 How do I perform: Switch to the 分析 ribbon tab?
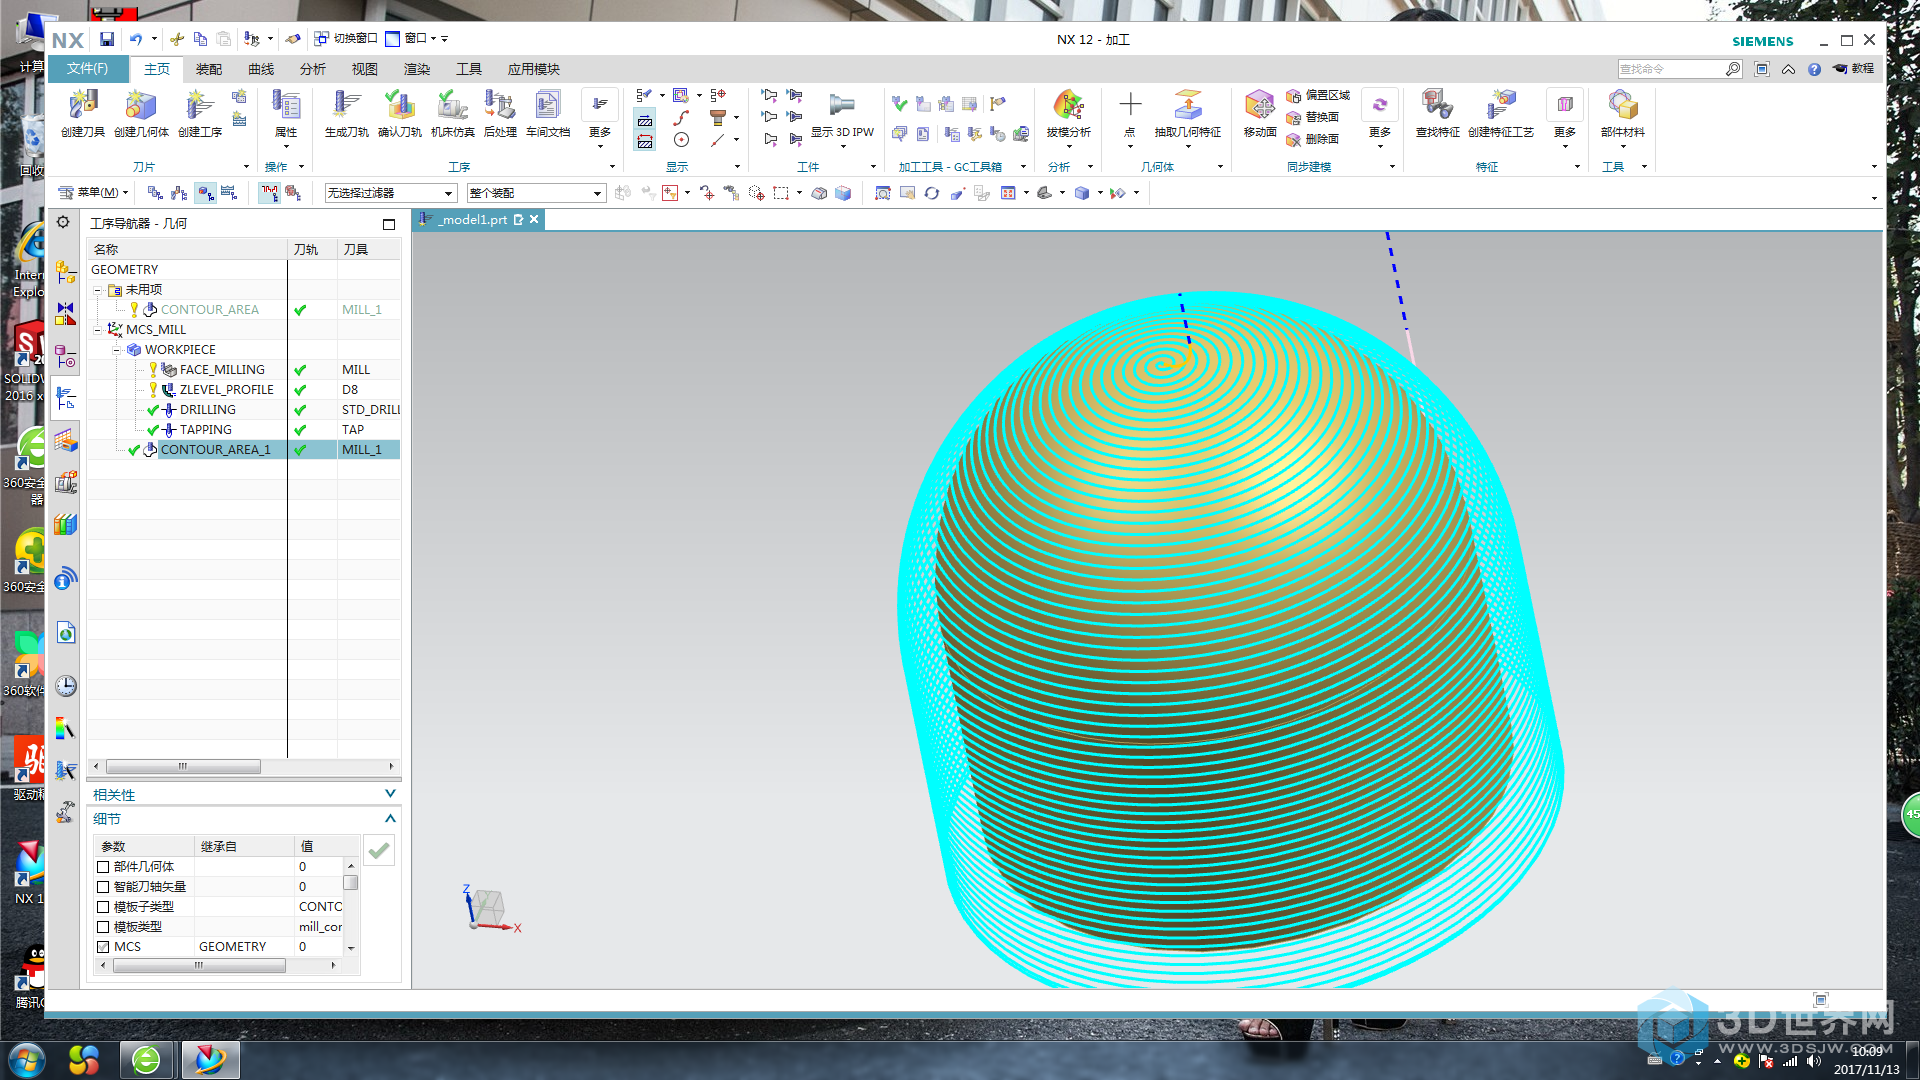(x=313, y=69)
